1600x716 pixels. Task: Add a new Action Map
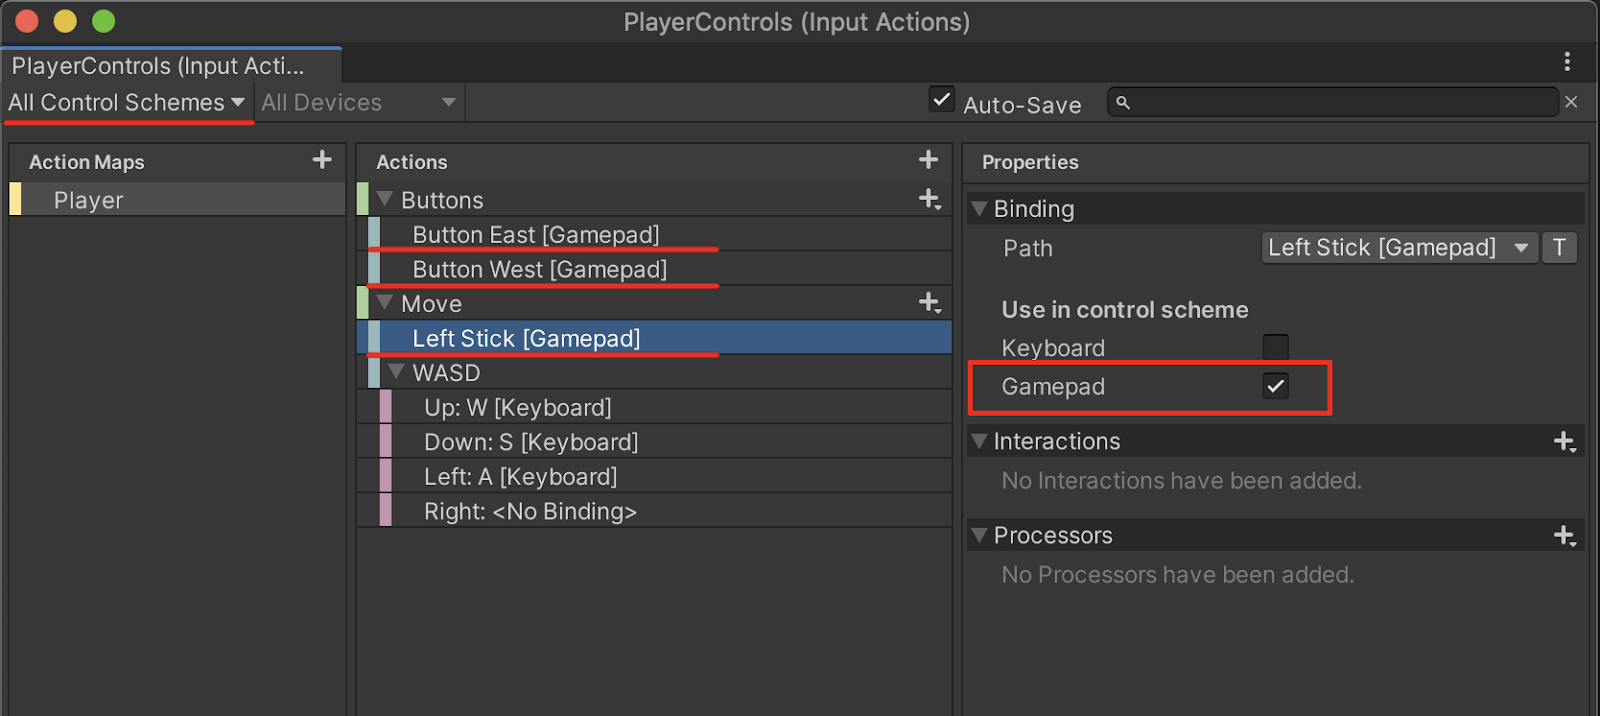322,160
